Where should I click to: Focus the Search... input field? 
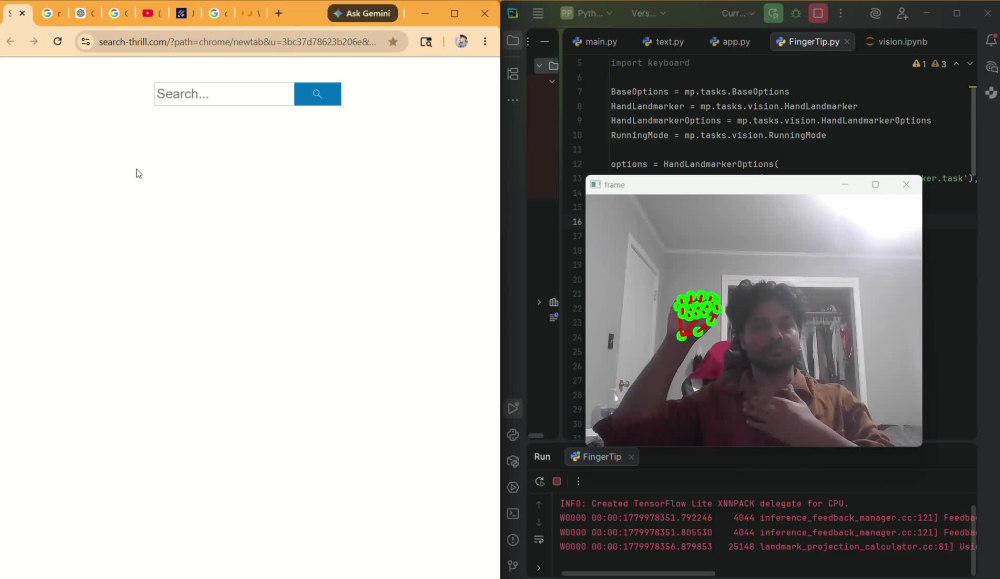click(224, 94)
